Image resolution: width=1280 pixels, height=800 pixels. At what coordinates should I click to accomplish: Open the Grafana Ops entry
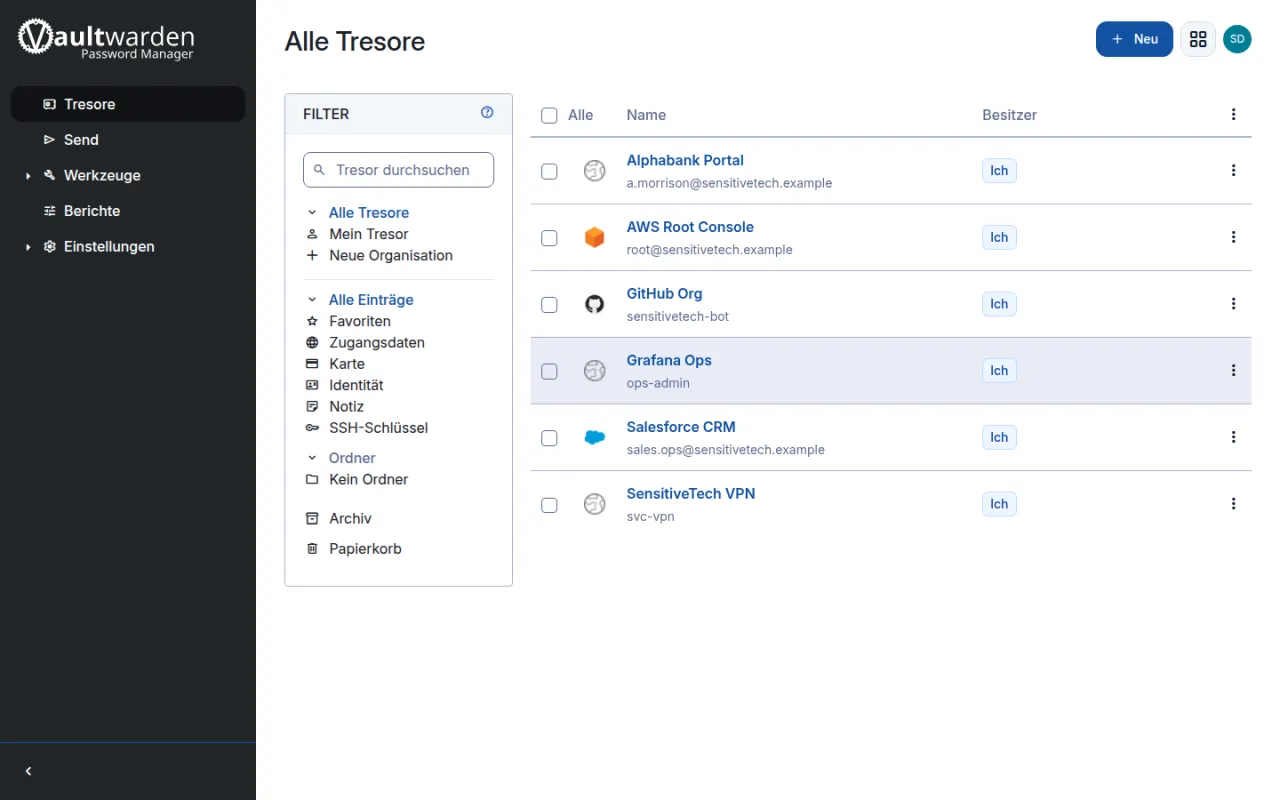pyautogui.click(x=669, y=360)
